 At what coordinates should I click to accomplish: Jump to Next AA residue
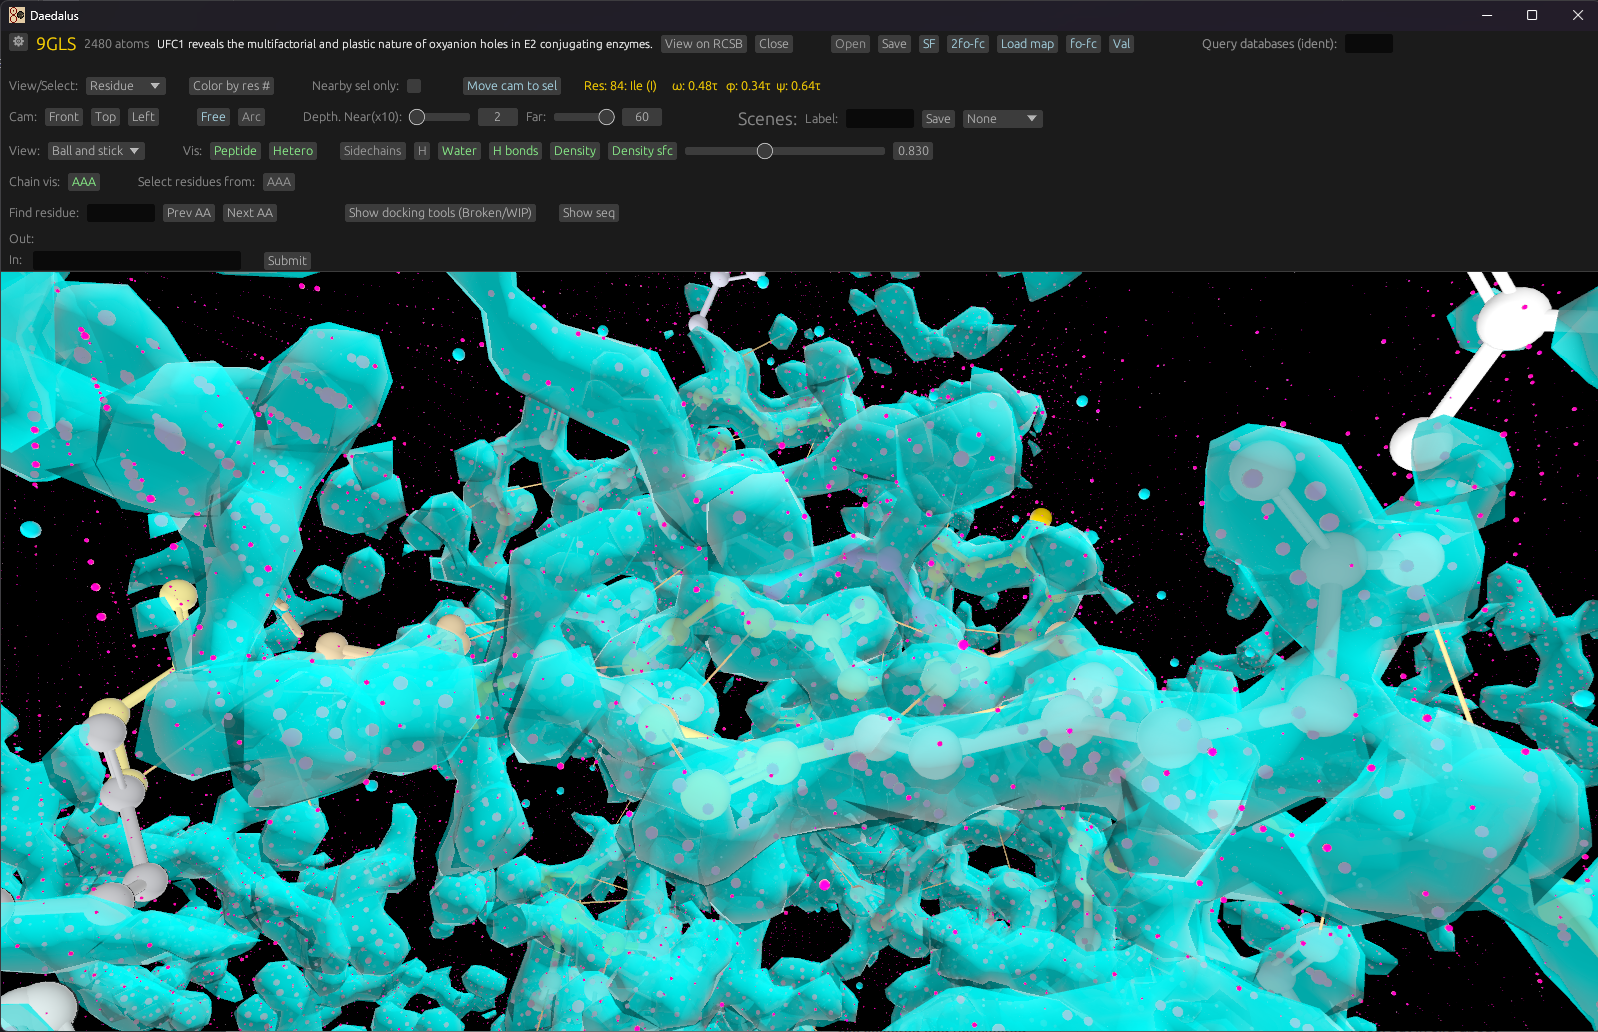[x=249, y=213]
